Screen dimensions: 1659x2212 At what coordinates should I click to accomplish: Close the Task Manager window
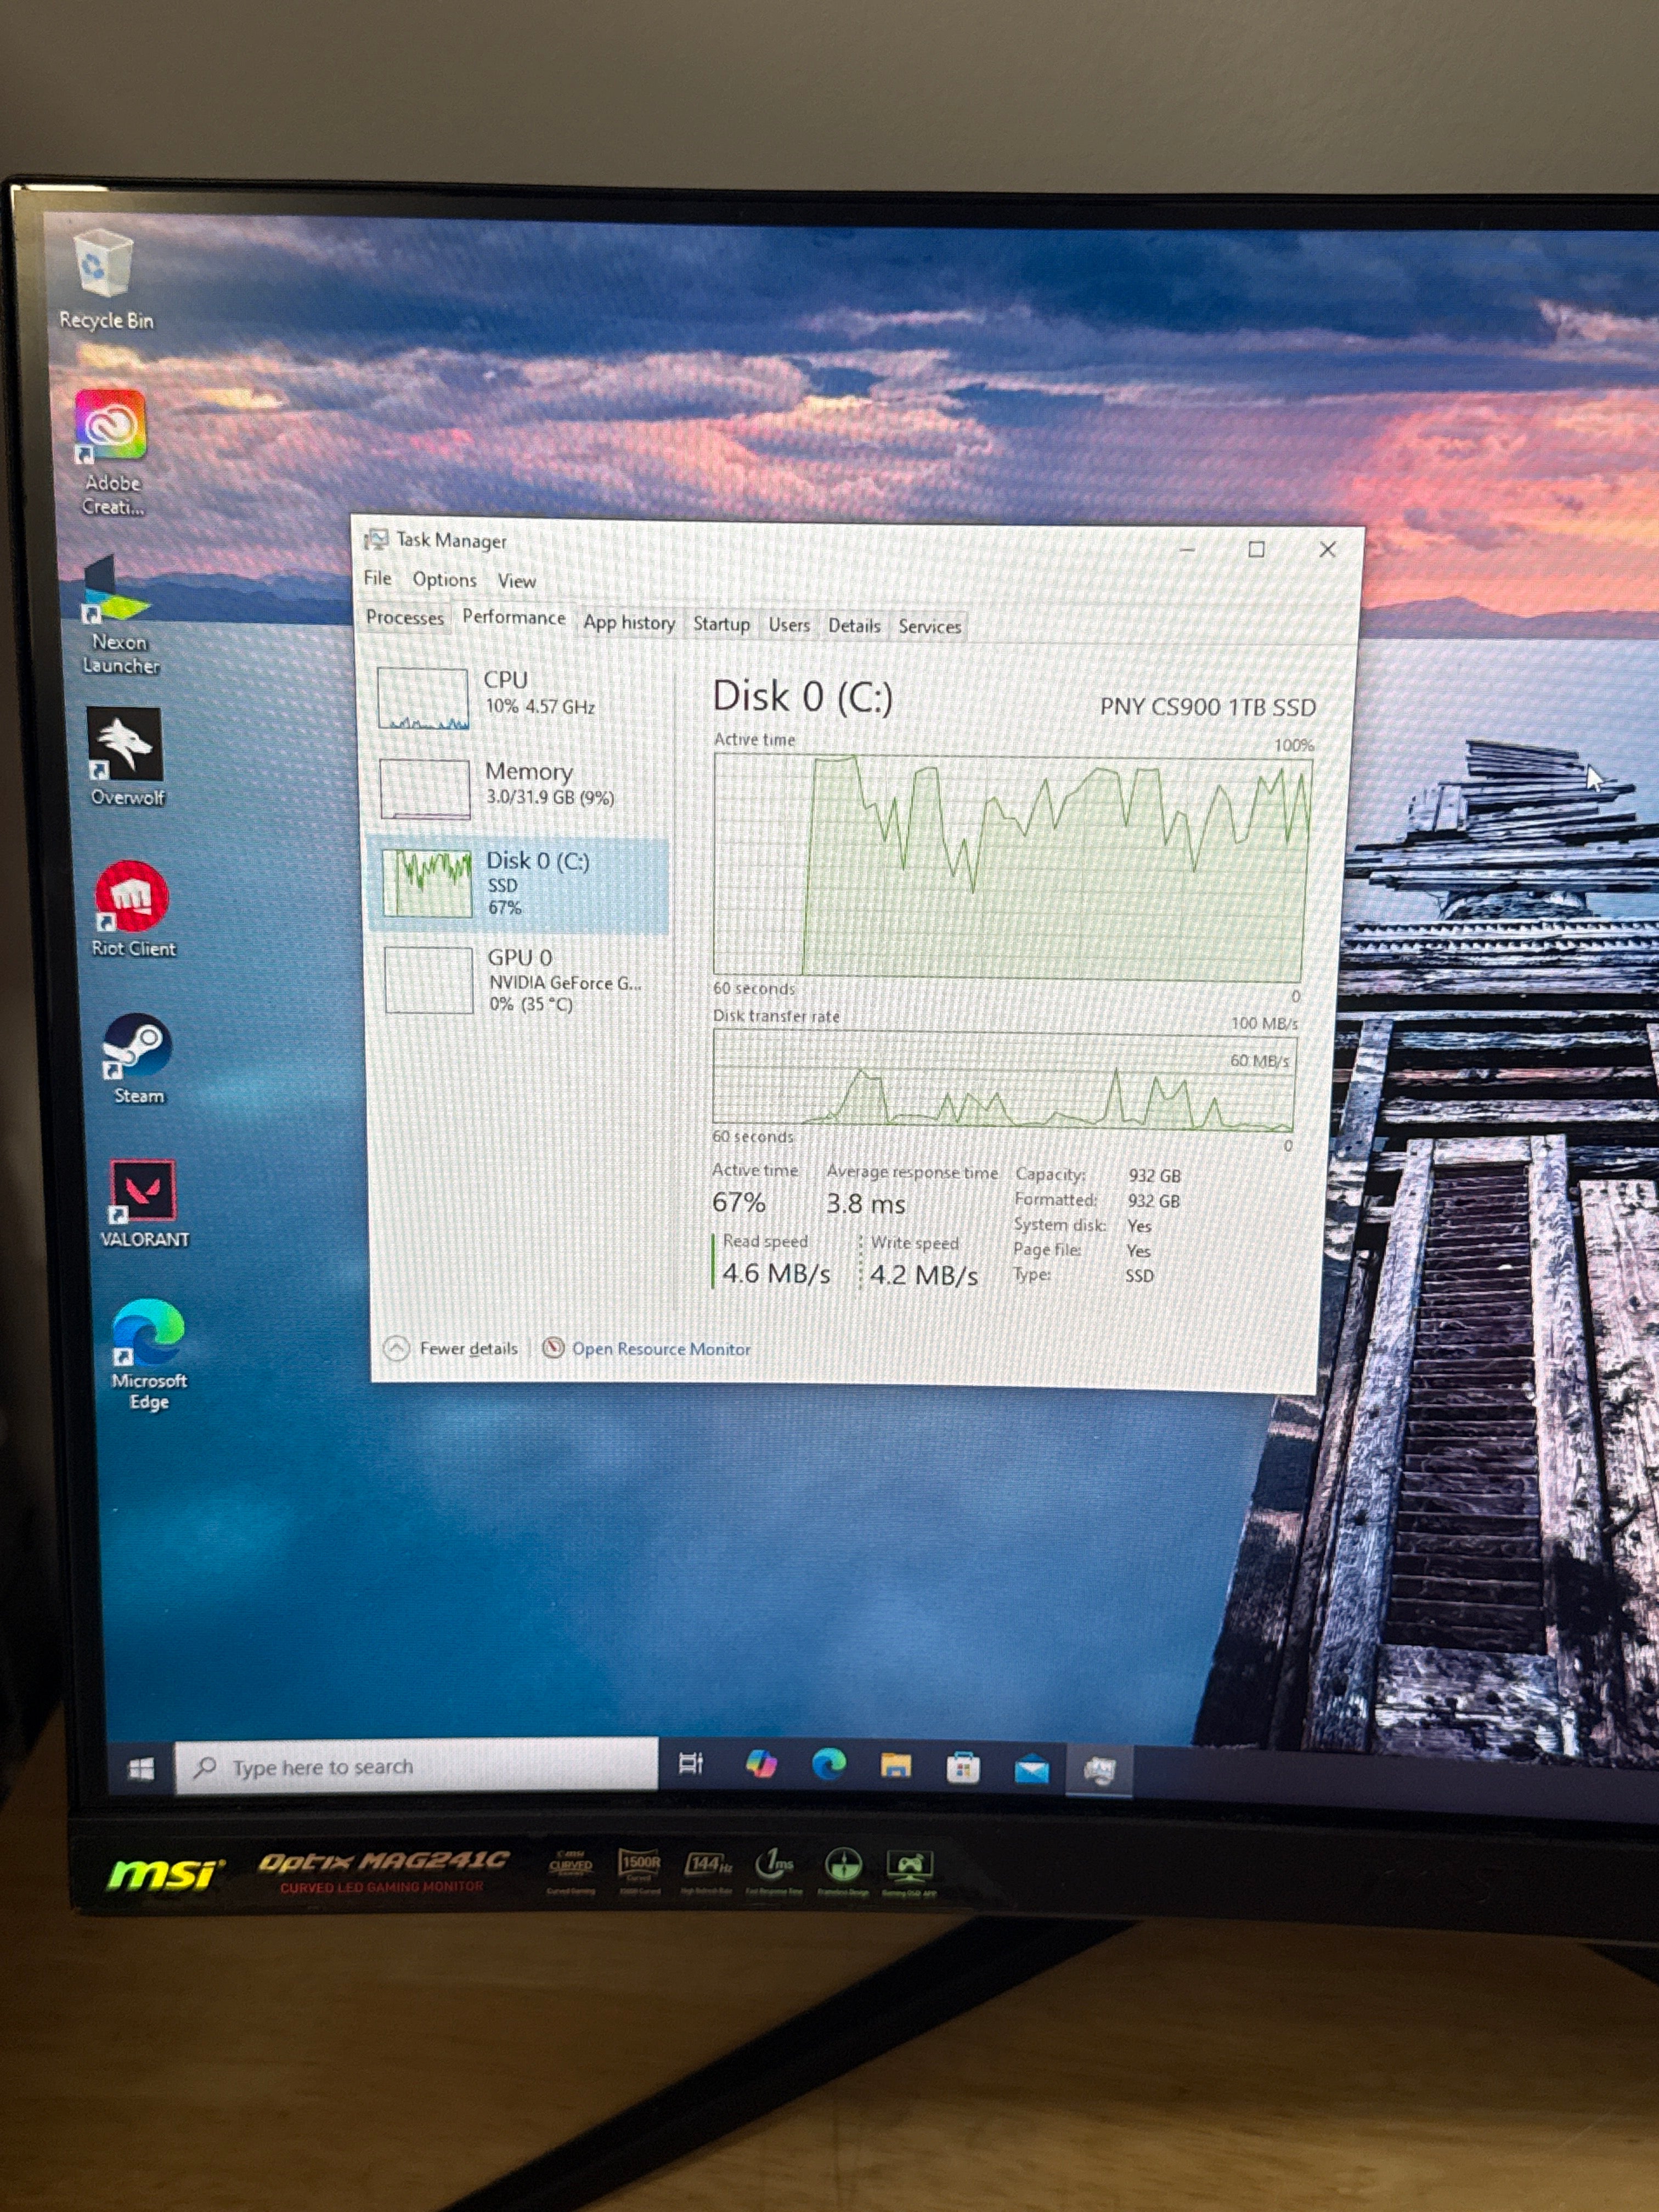point(1327,550)
